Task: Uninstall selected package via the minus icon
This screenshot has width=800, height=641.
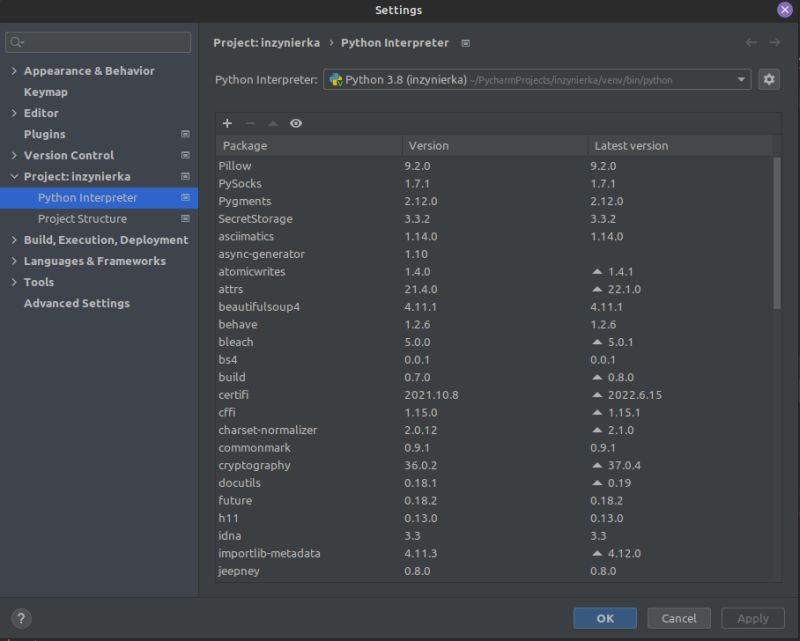Action: click(x=249, y=123)
